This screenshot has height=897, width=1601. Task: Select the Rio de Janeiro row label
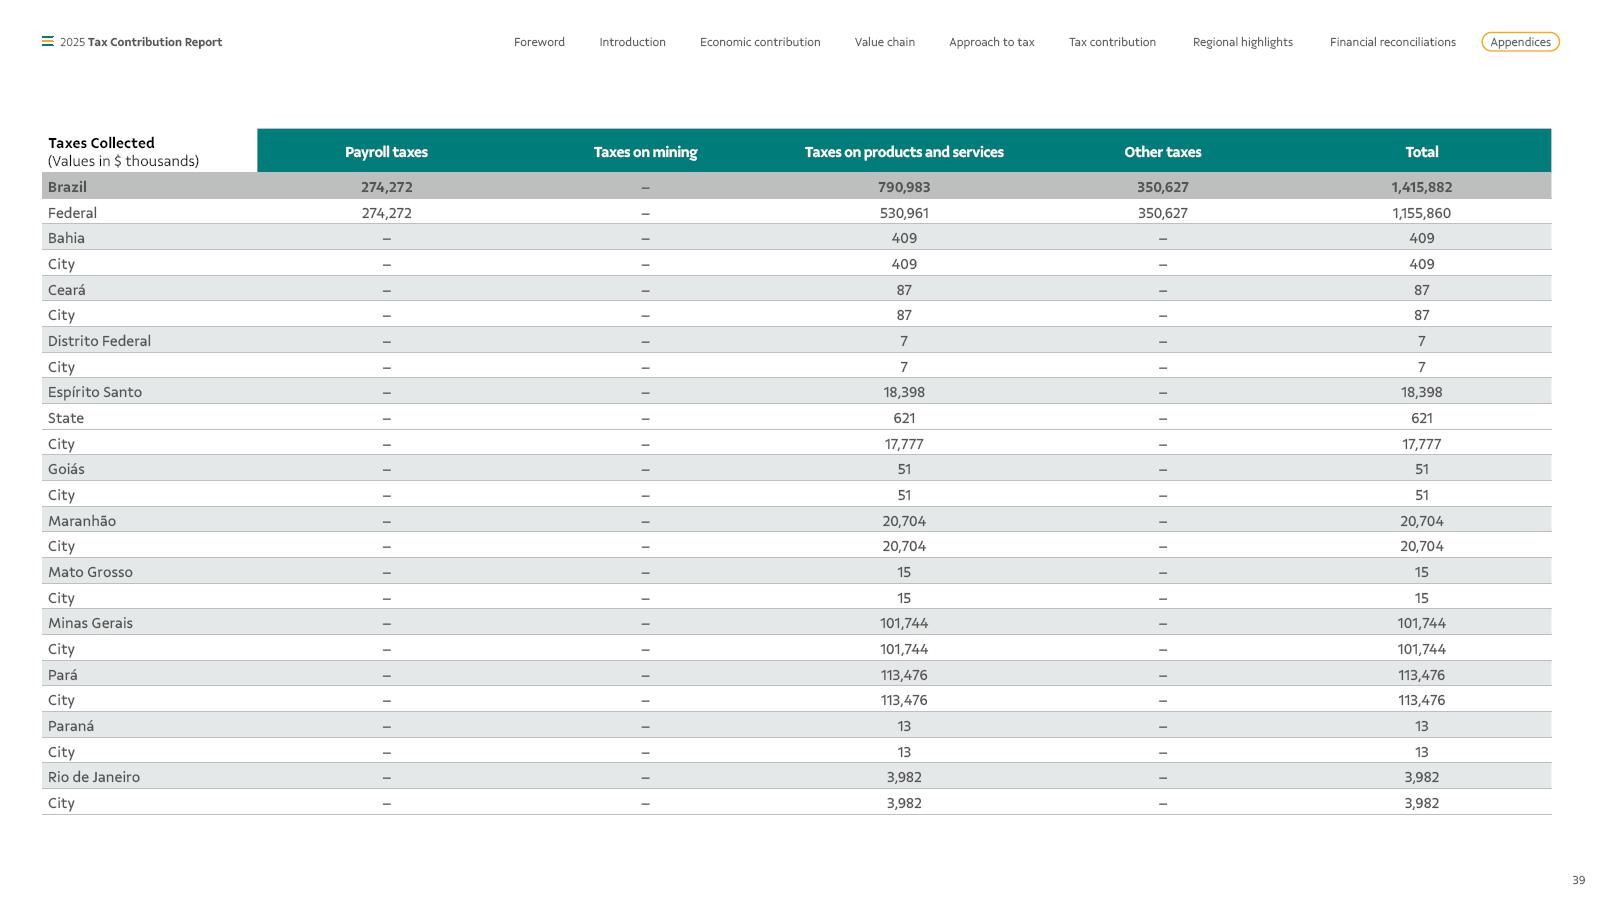pyautogui.click(x=94, y=777)
